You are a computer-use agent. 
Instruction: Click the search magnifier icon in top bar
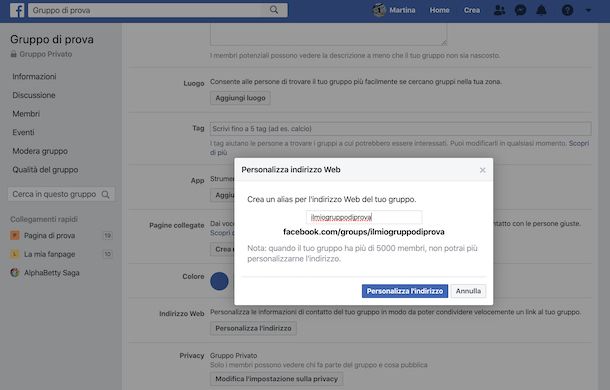pyautogui.click(x=274, y=10)
